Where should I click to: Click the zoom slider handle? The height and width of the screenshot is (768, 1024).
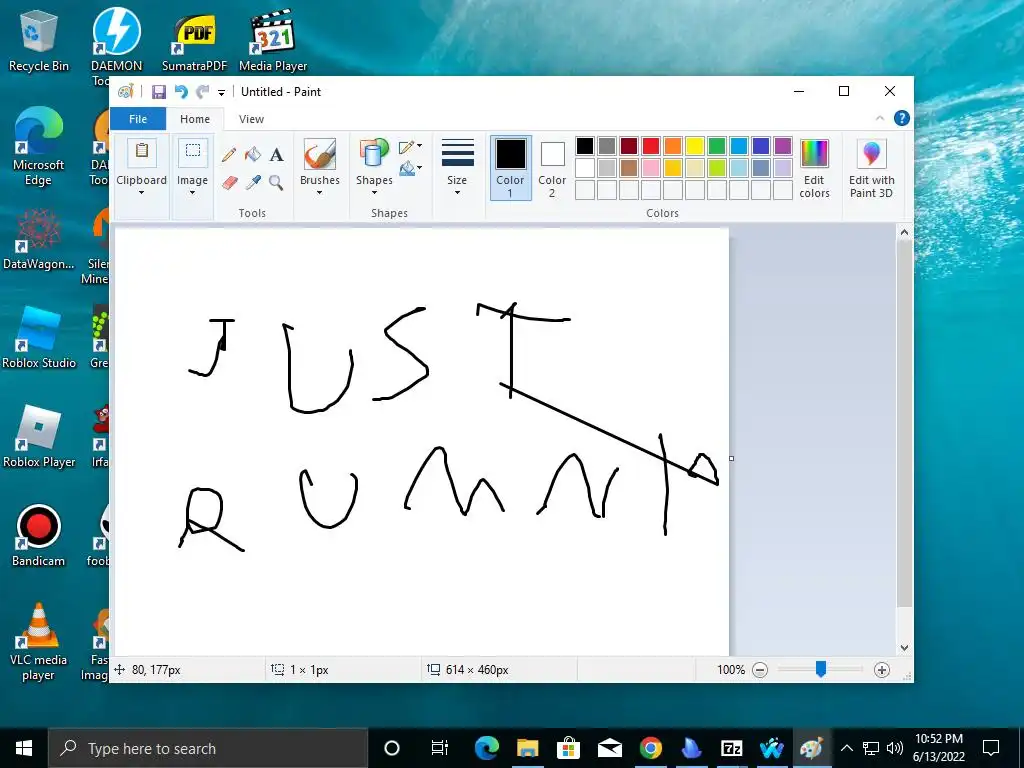point(821,669)
